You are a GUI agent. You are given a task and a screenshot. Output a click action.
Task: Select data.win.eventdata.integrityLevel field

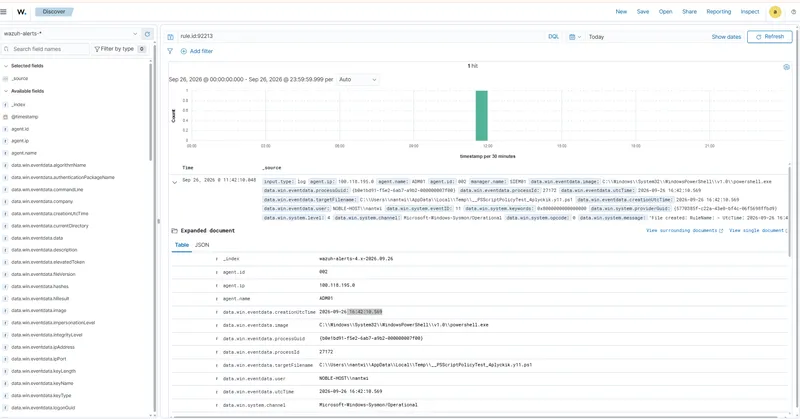tap(47, 335)
